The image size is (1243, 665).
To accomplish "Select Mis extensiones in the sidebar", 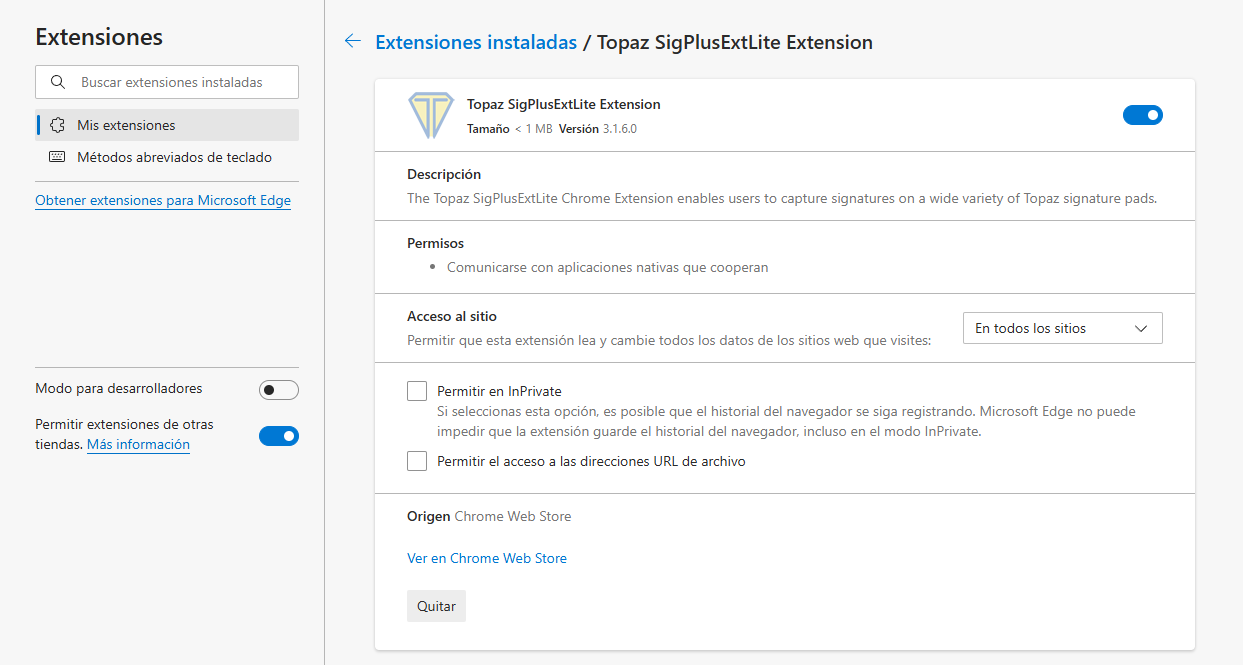I will pos(167,125).
